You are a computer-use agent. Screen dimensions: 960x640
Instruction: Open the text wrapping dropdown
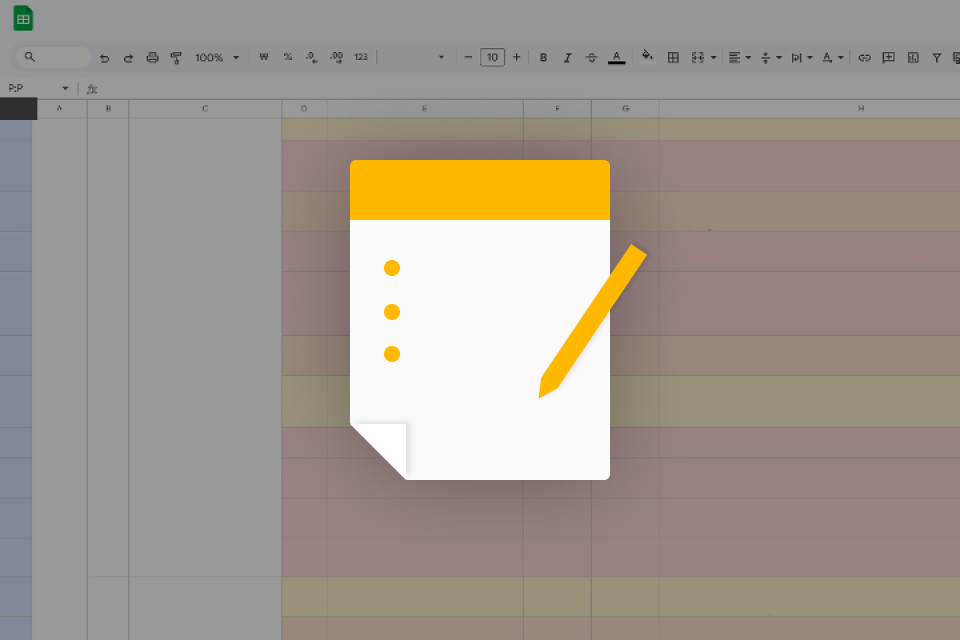(x=801, y=58)
